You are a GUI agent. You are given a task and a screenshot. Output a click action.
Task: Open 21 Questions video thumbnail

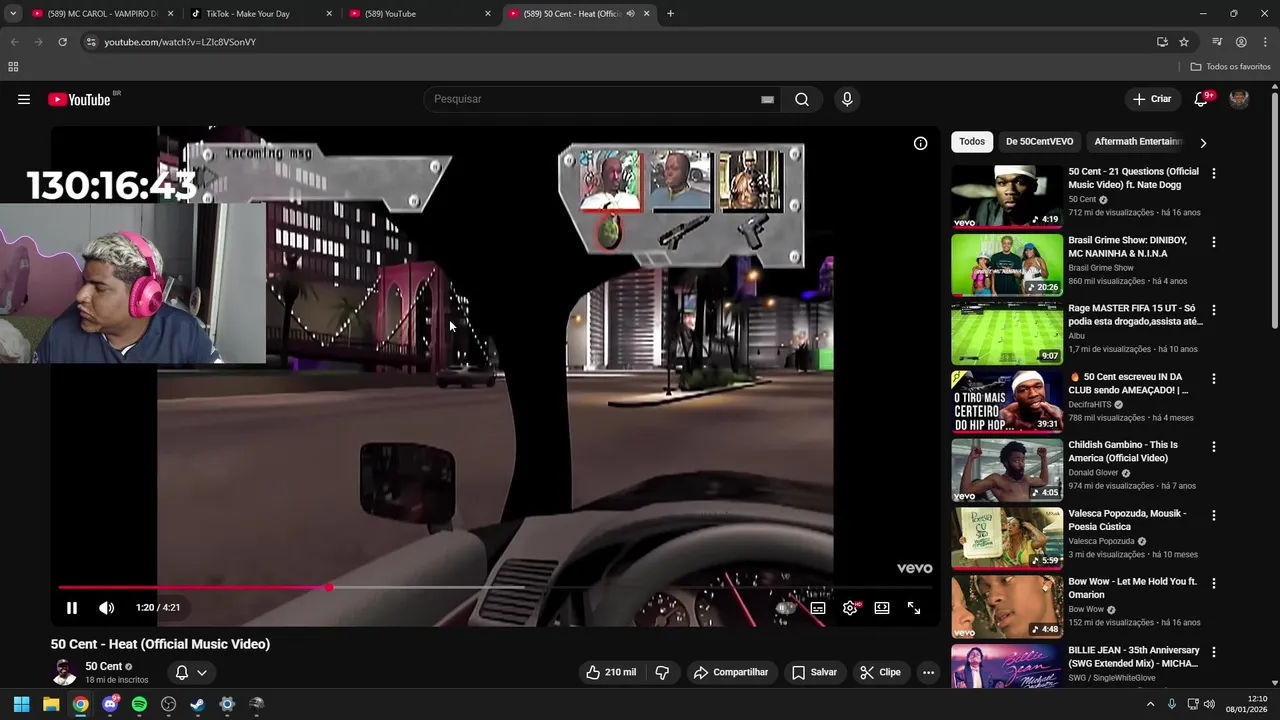(x=1007, y=197)
